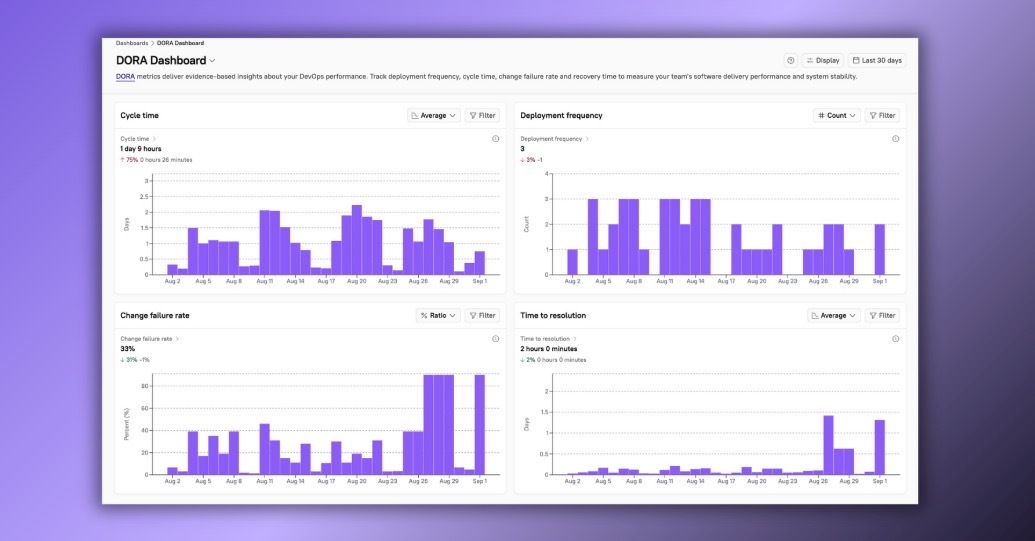Click the Display button
The width and height of the screenshot is (1035, 541).
(823, 60)
